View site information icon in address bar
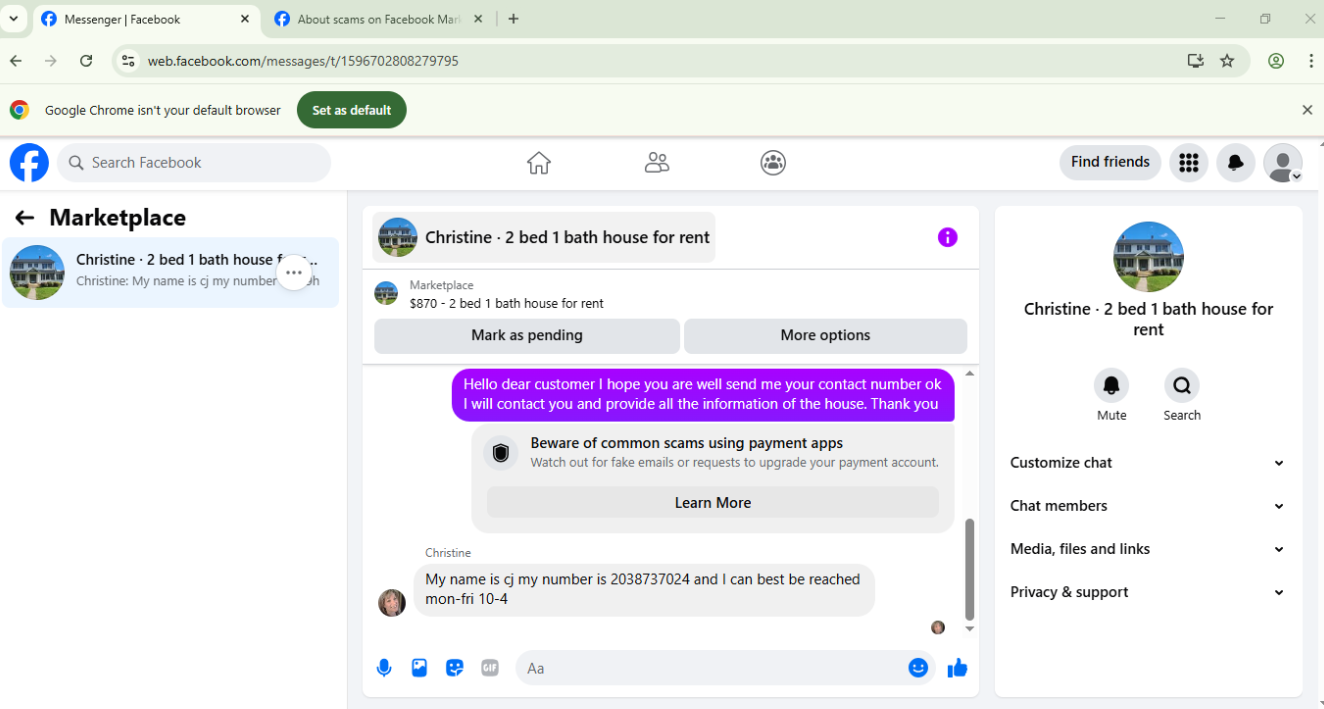 coord(127,61)
